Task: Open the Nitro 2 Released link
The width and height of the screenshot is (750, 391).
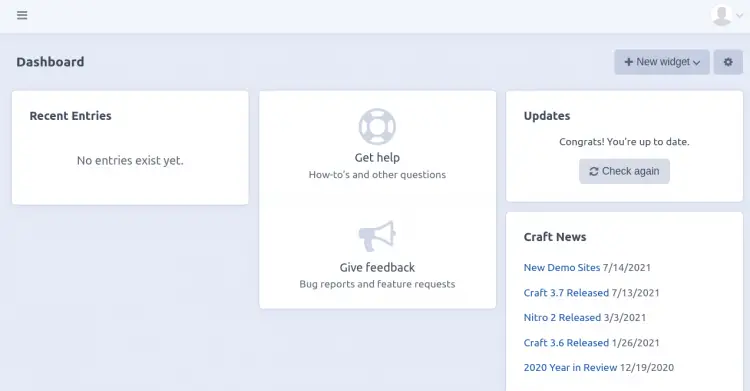Action: (x=562, y=318)
